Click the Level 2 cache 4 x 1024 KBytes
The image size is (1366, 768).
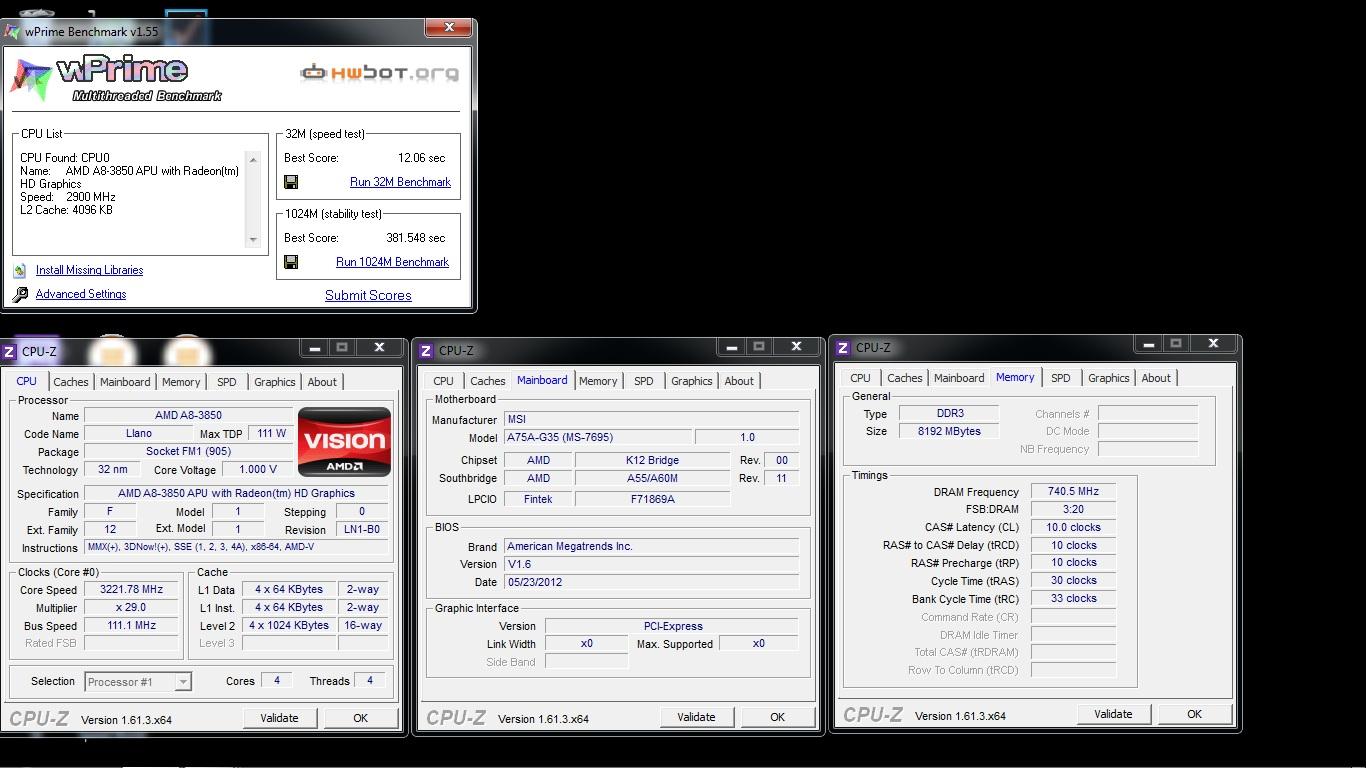click(x=289, y=625)
